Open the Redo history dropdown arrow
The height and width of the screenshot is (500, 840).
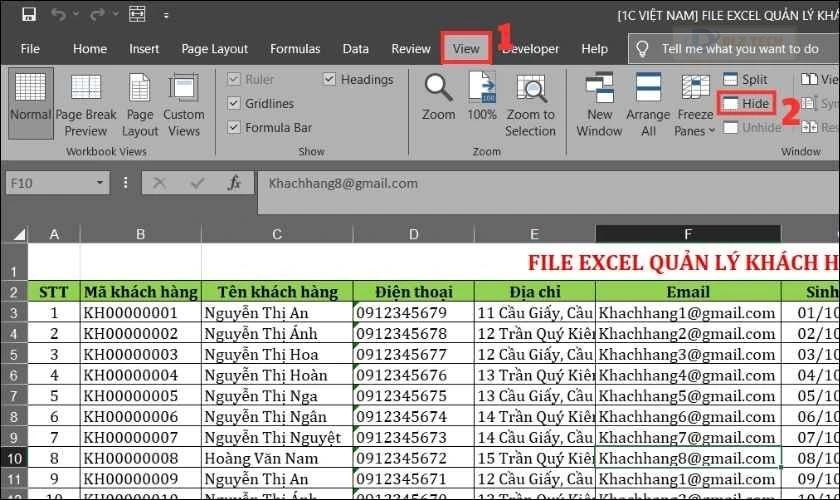point(115,14)
